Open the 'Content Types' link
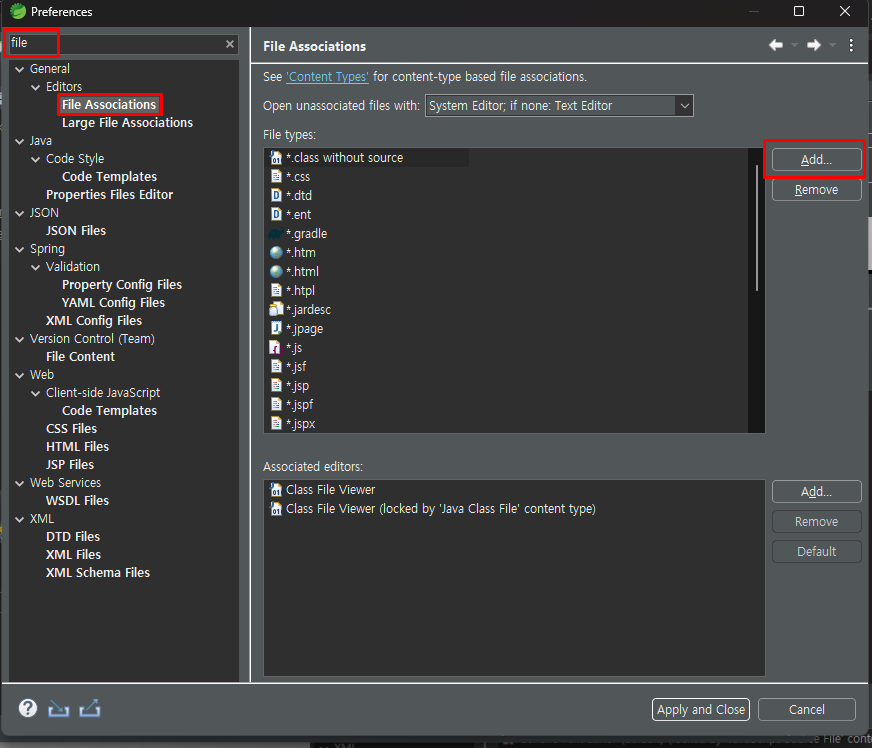The width and height of the screenshot is (872, 748). [x=327, y=77]
